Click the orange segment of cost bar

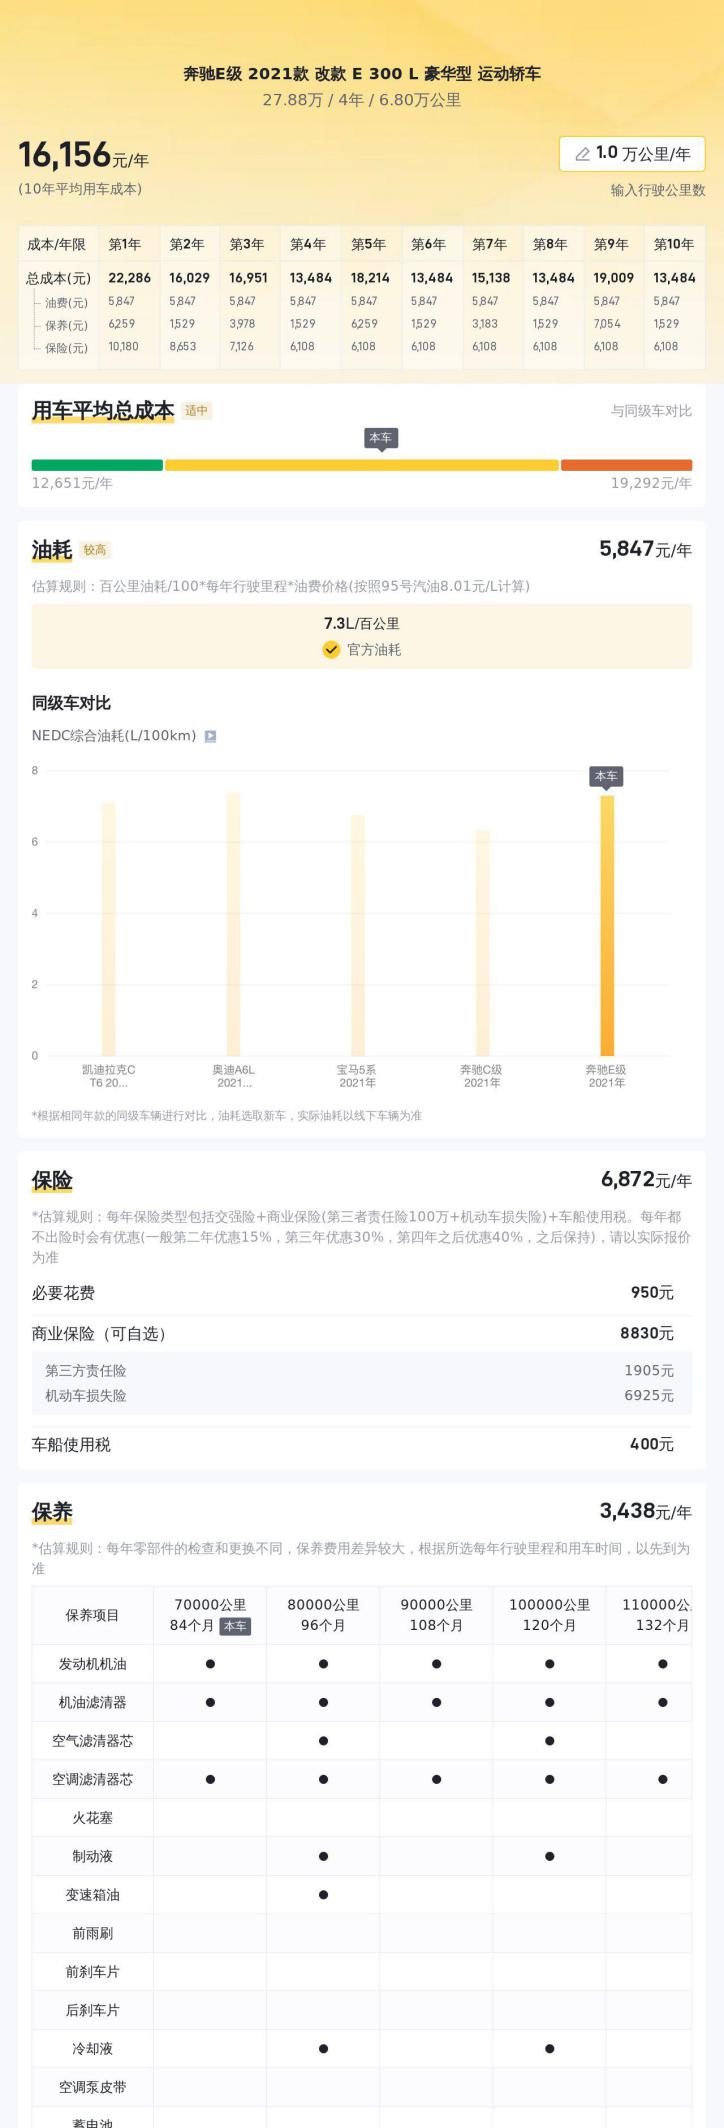pos(626,465)
